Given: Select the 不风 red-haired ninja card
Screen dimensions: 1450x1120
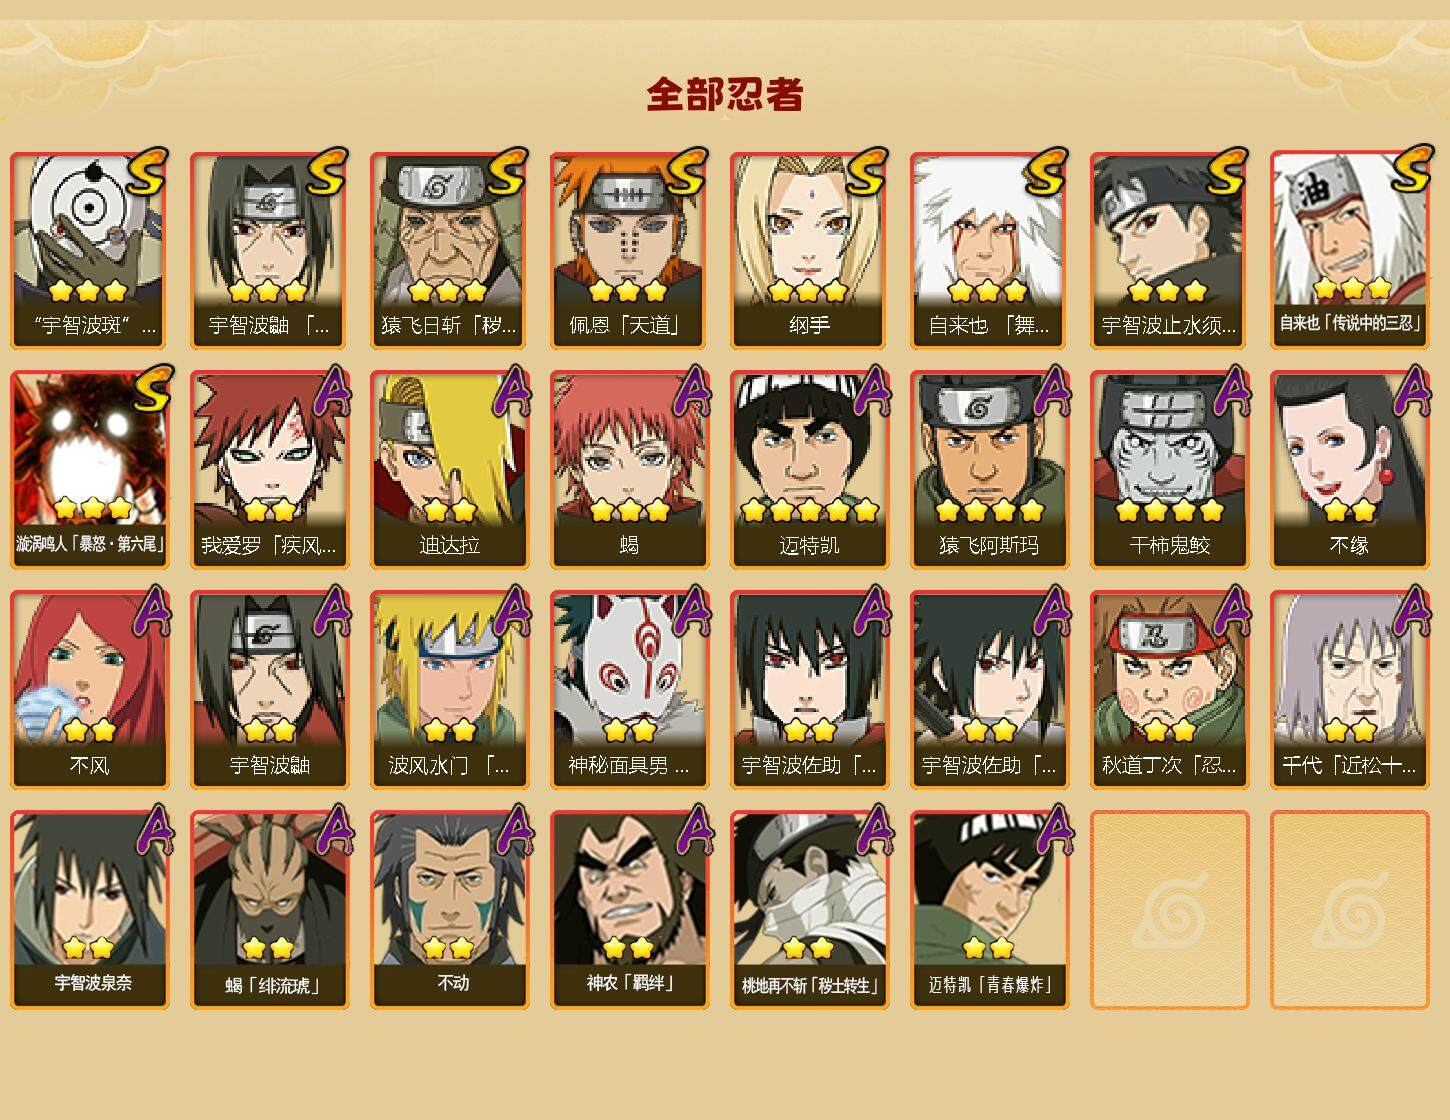Looking at the screenshot, I should [89, 690].
